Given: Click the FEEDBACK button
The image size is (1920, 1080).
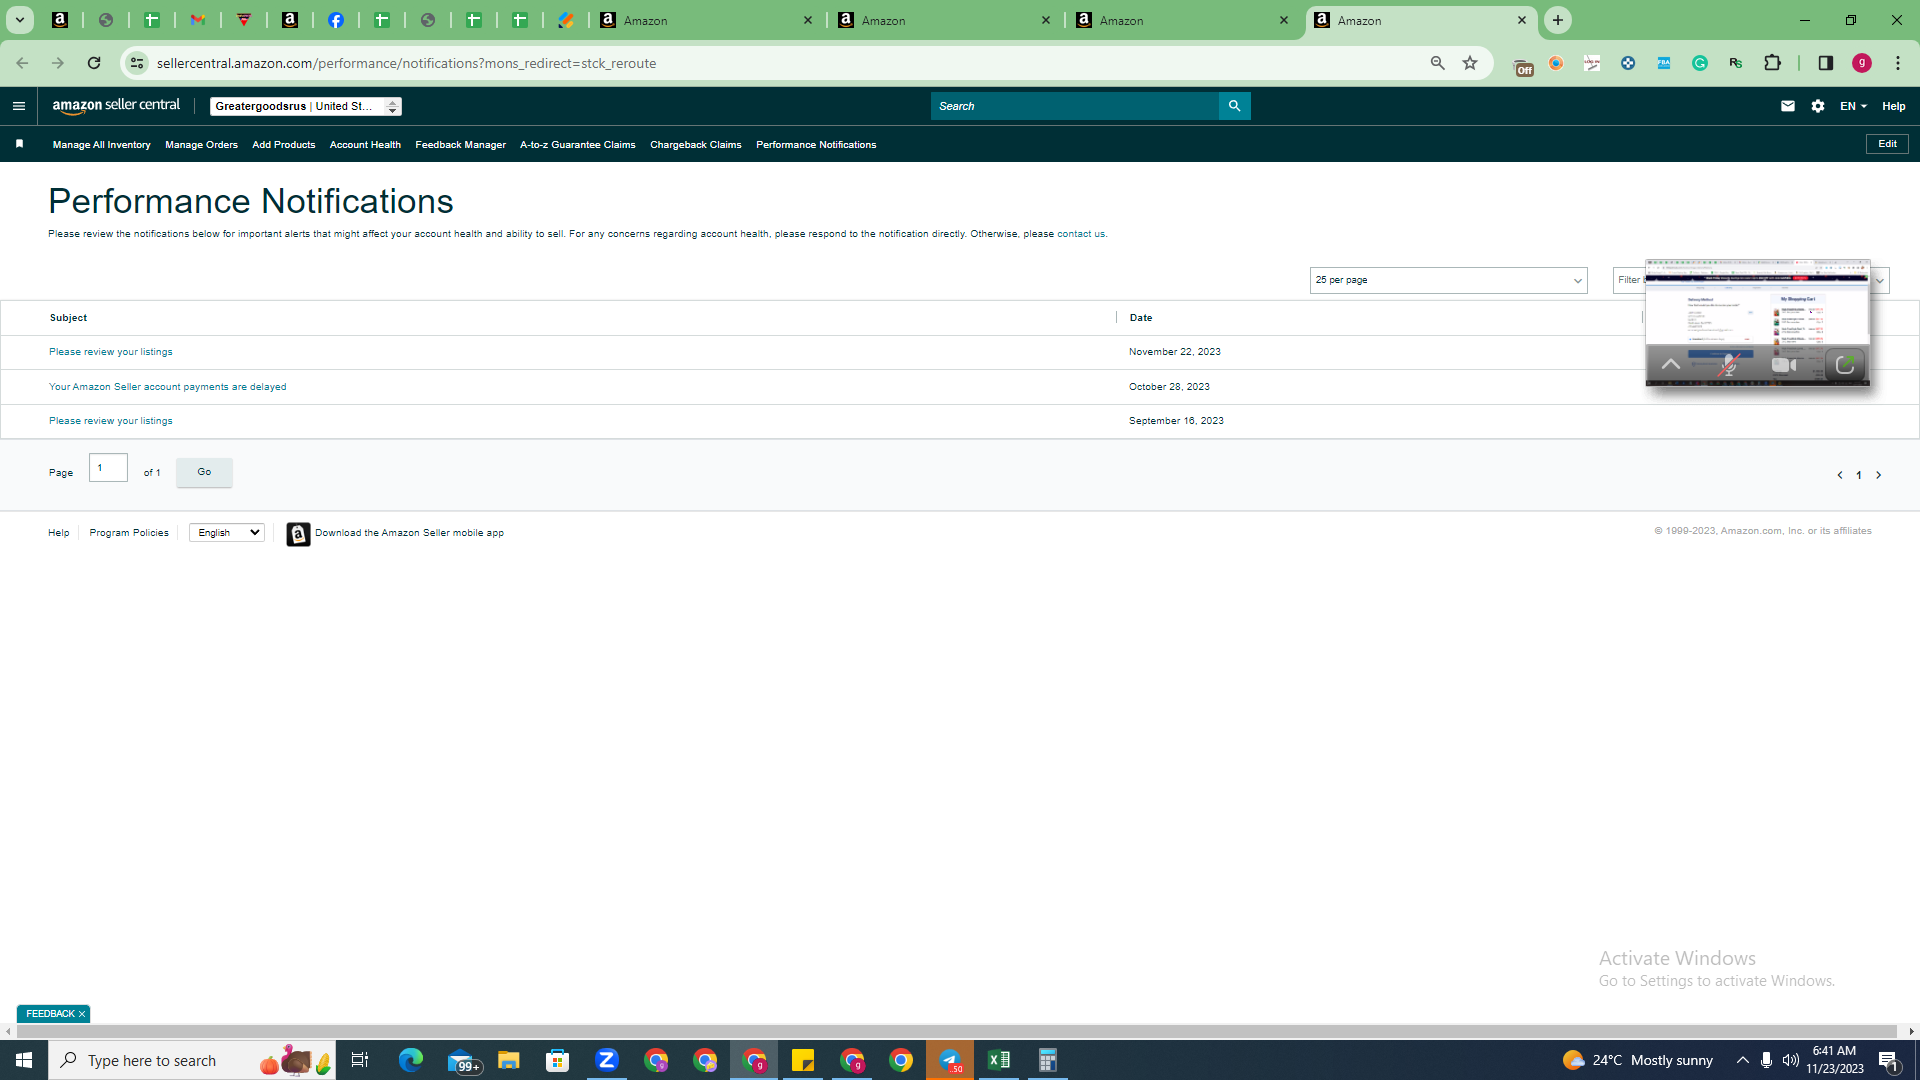Looking at the screenshot, I should click(50, 1014).
